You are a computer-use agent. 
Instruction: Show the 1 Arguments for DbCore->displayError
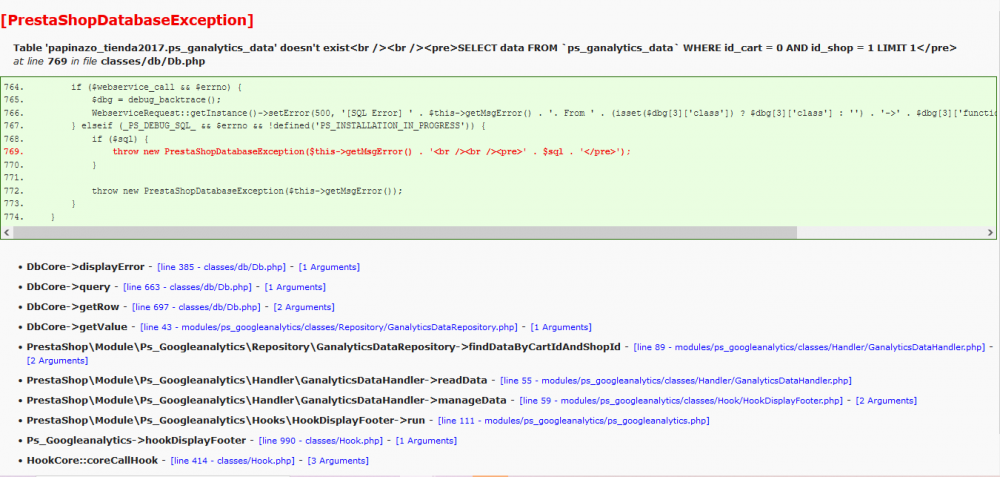329,267
